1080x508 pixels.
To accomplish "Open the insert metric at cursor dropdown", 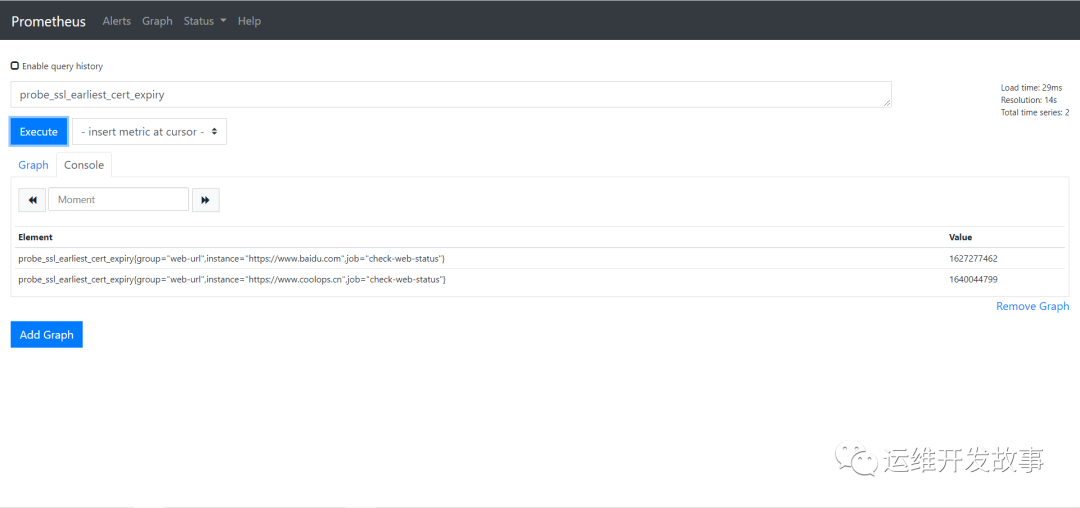I will click(149, 131).
